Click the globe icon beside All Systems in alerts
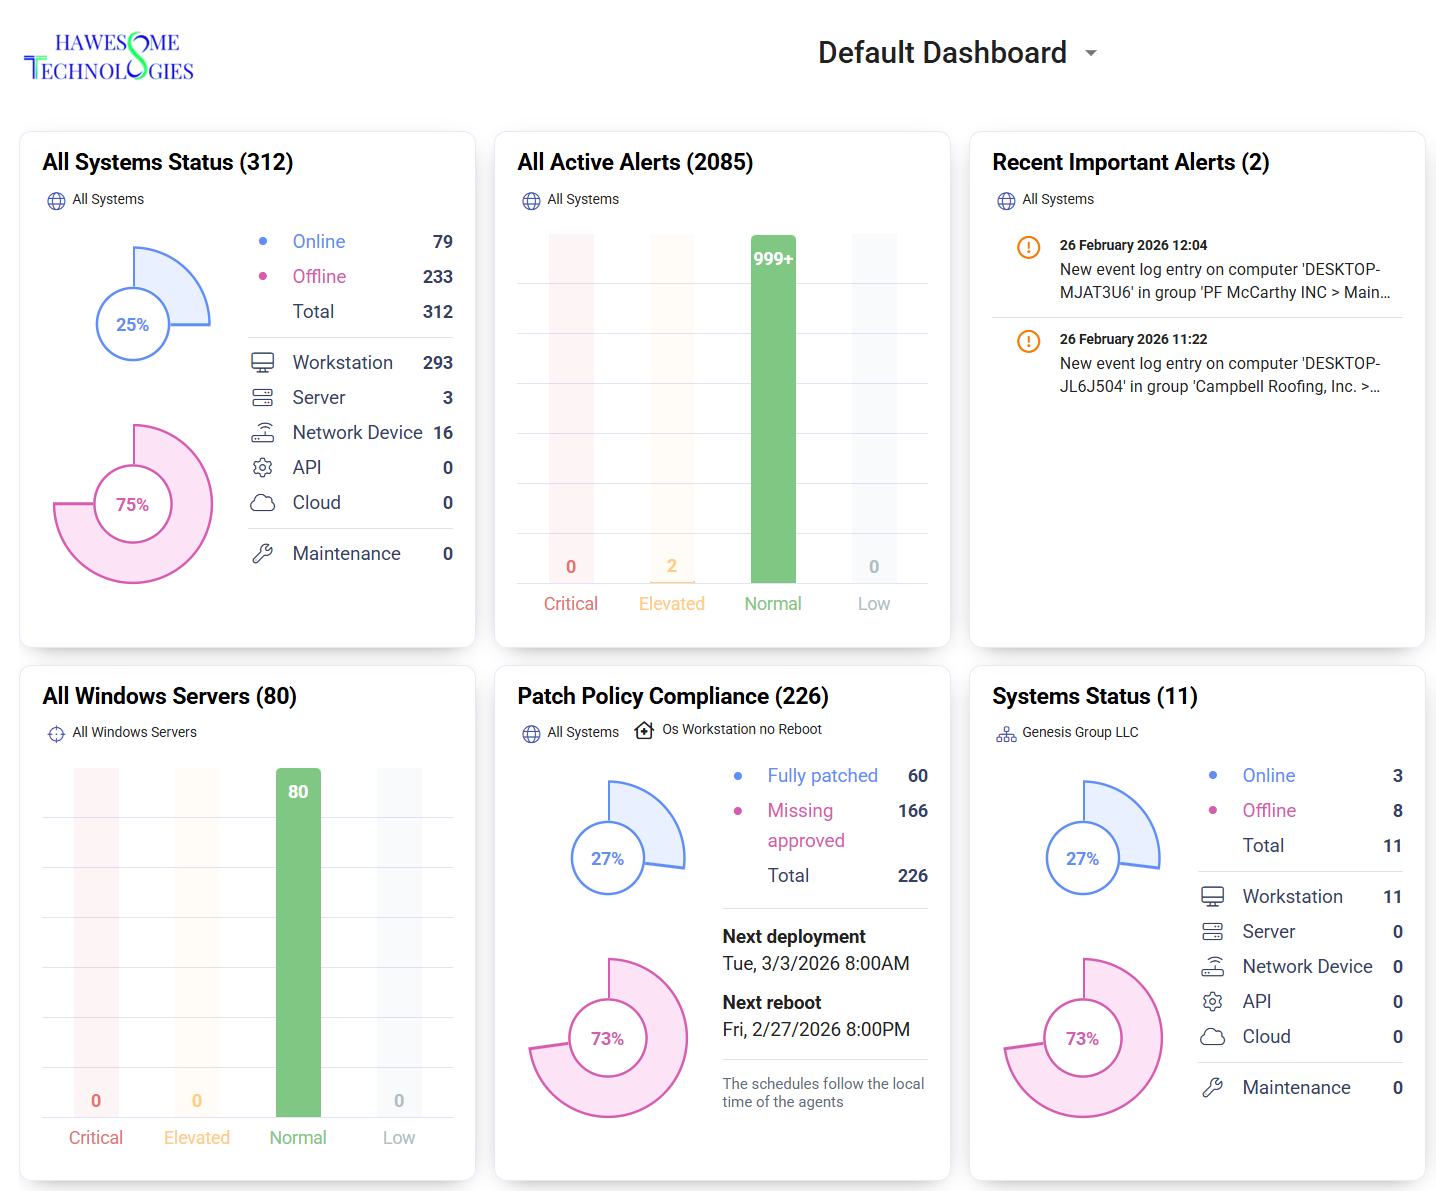Screen dimensions: 1436x1191 (x=530, y=200)
